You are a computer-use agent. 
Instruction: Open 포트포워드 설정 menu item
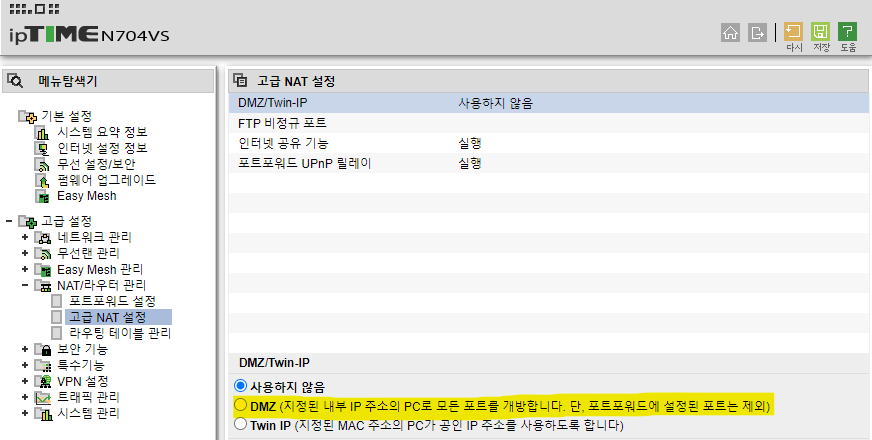(x=112, y=301)
